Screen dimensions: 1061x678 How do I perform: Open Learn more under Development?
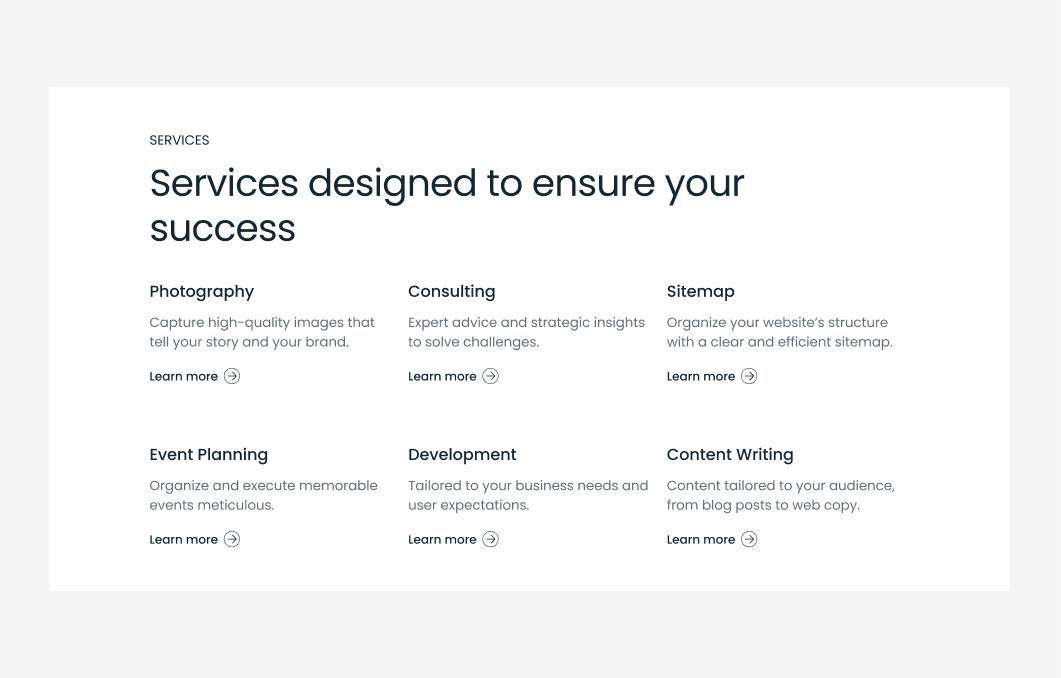pyautogui.click(x=442, y=539)
